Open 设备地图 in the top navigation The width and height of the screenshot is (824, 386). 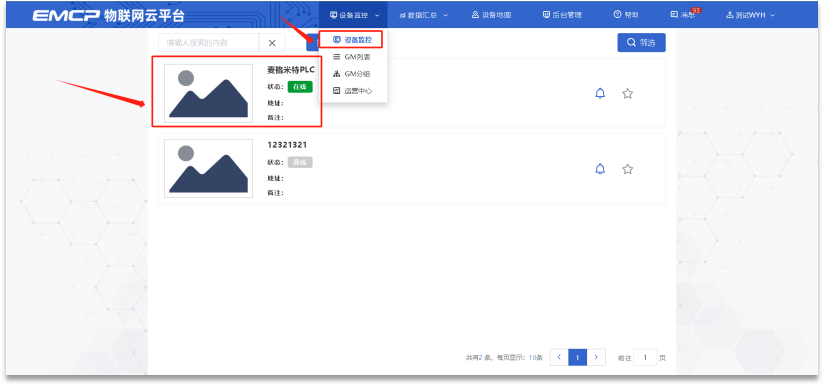[491, 15]
